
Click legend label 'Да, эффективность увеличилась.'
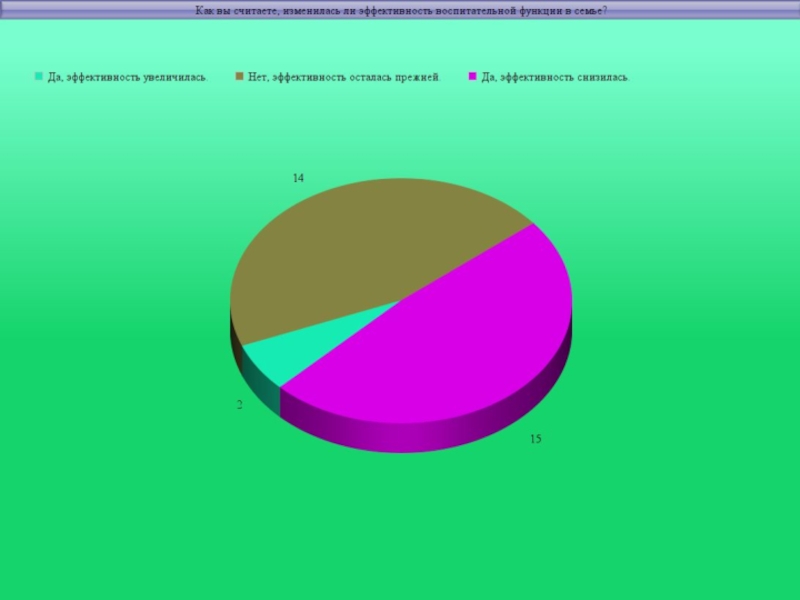point(128,77)
